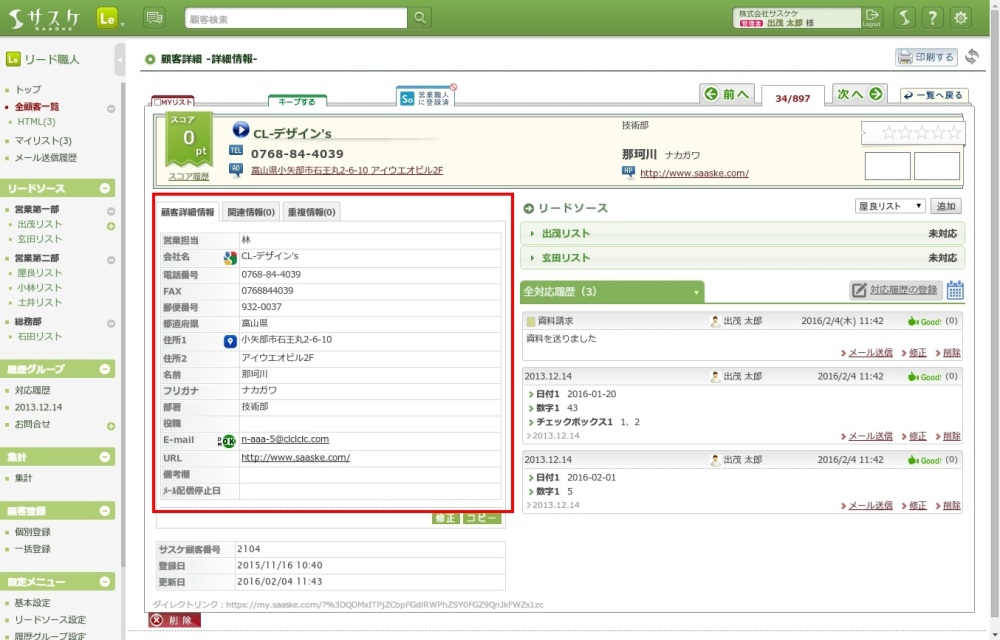Open the settings gear icon
This screenshot has height=640, width=1000.
point(960,18)
